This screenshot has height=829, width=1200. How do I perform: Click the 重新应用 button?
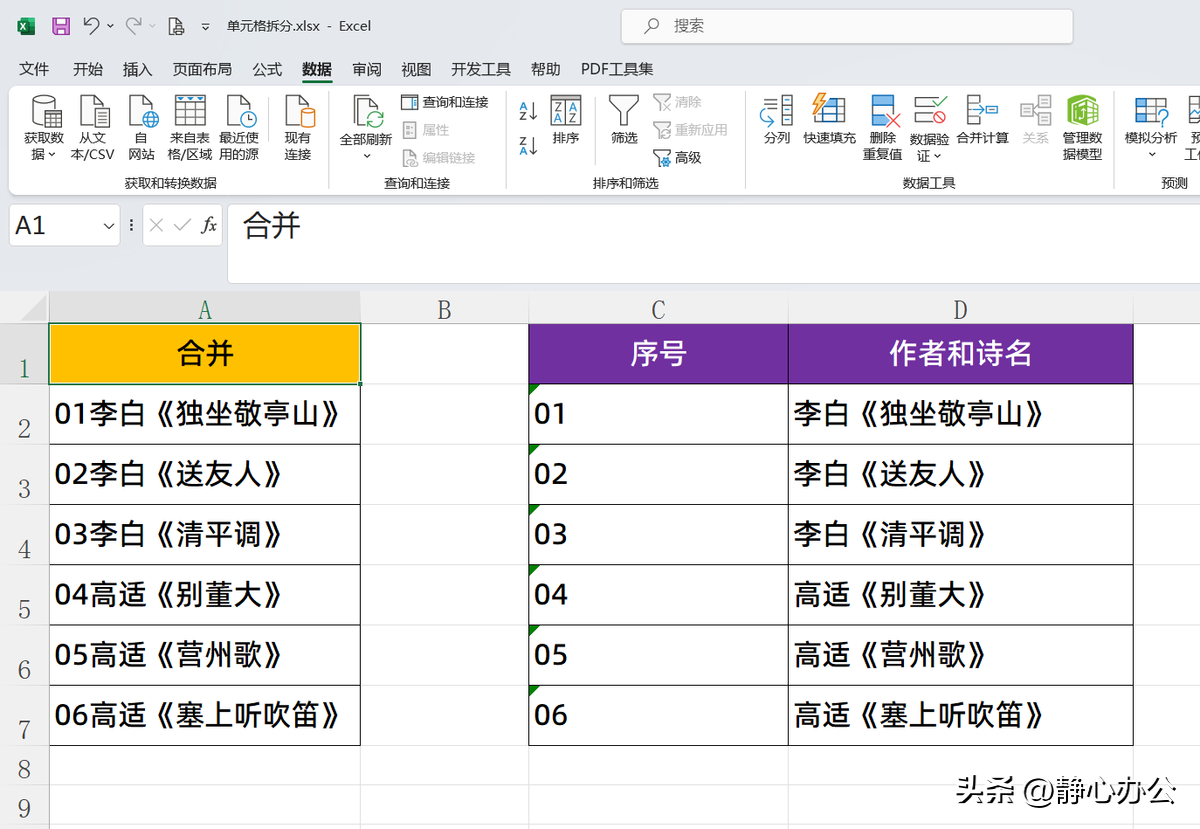coord(690,130)
